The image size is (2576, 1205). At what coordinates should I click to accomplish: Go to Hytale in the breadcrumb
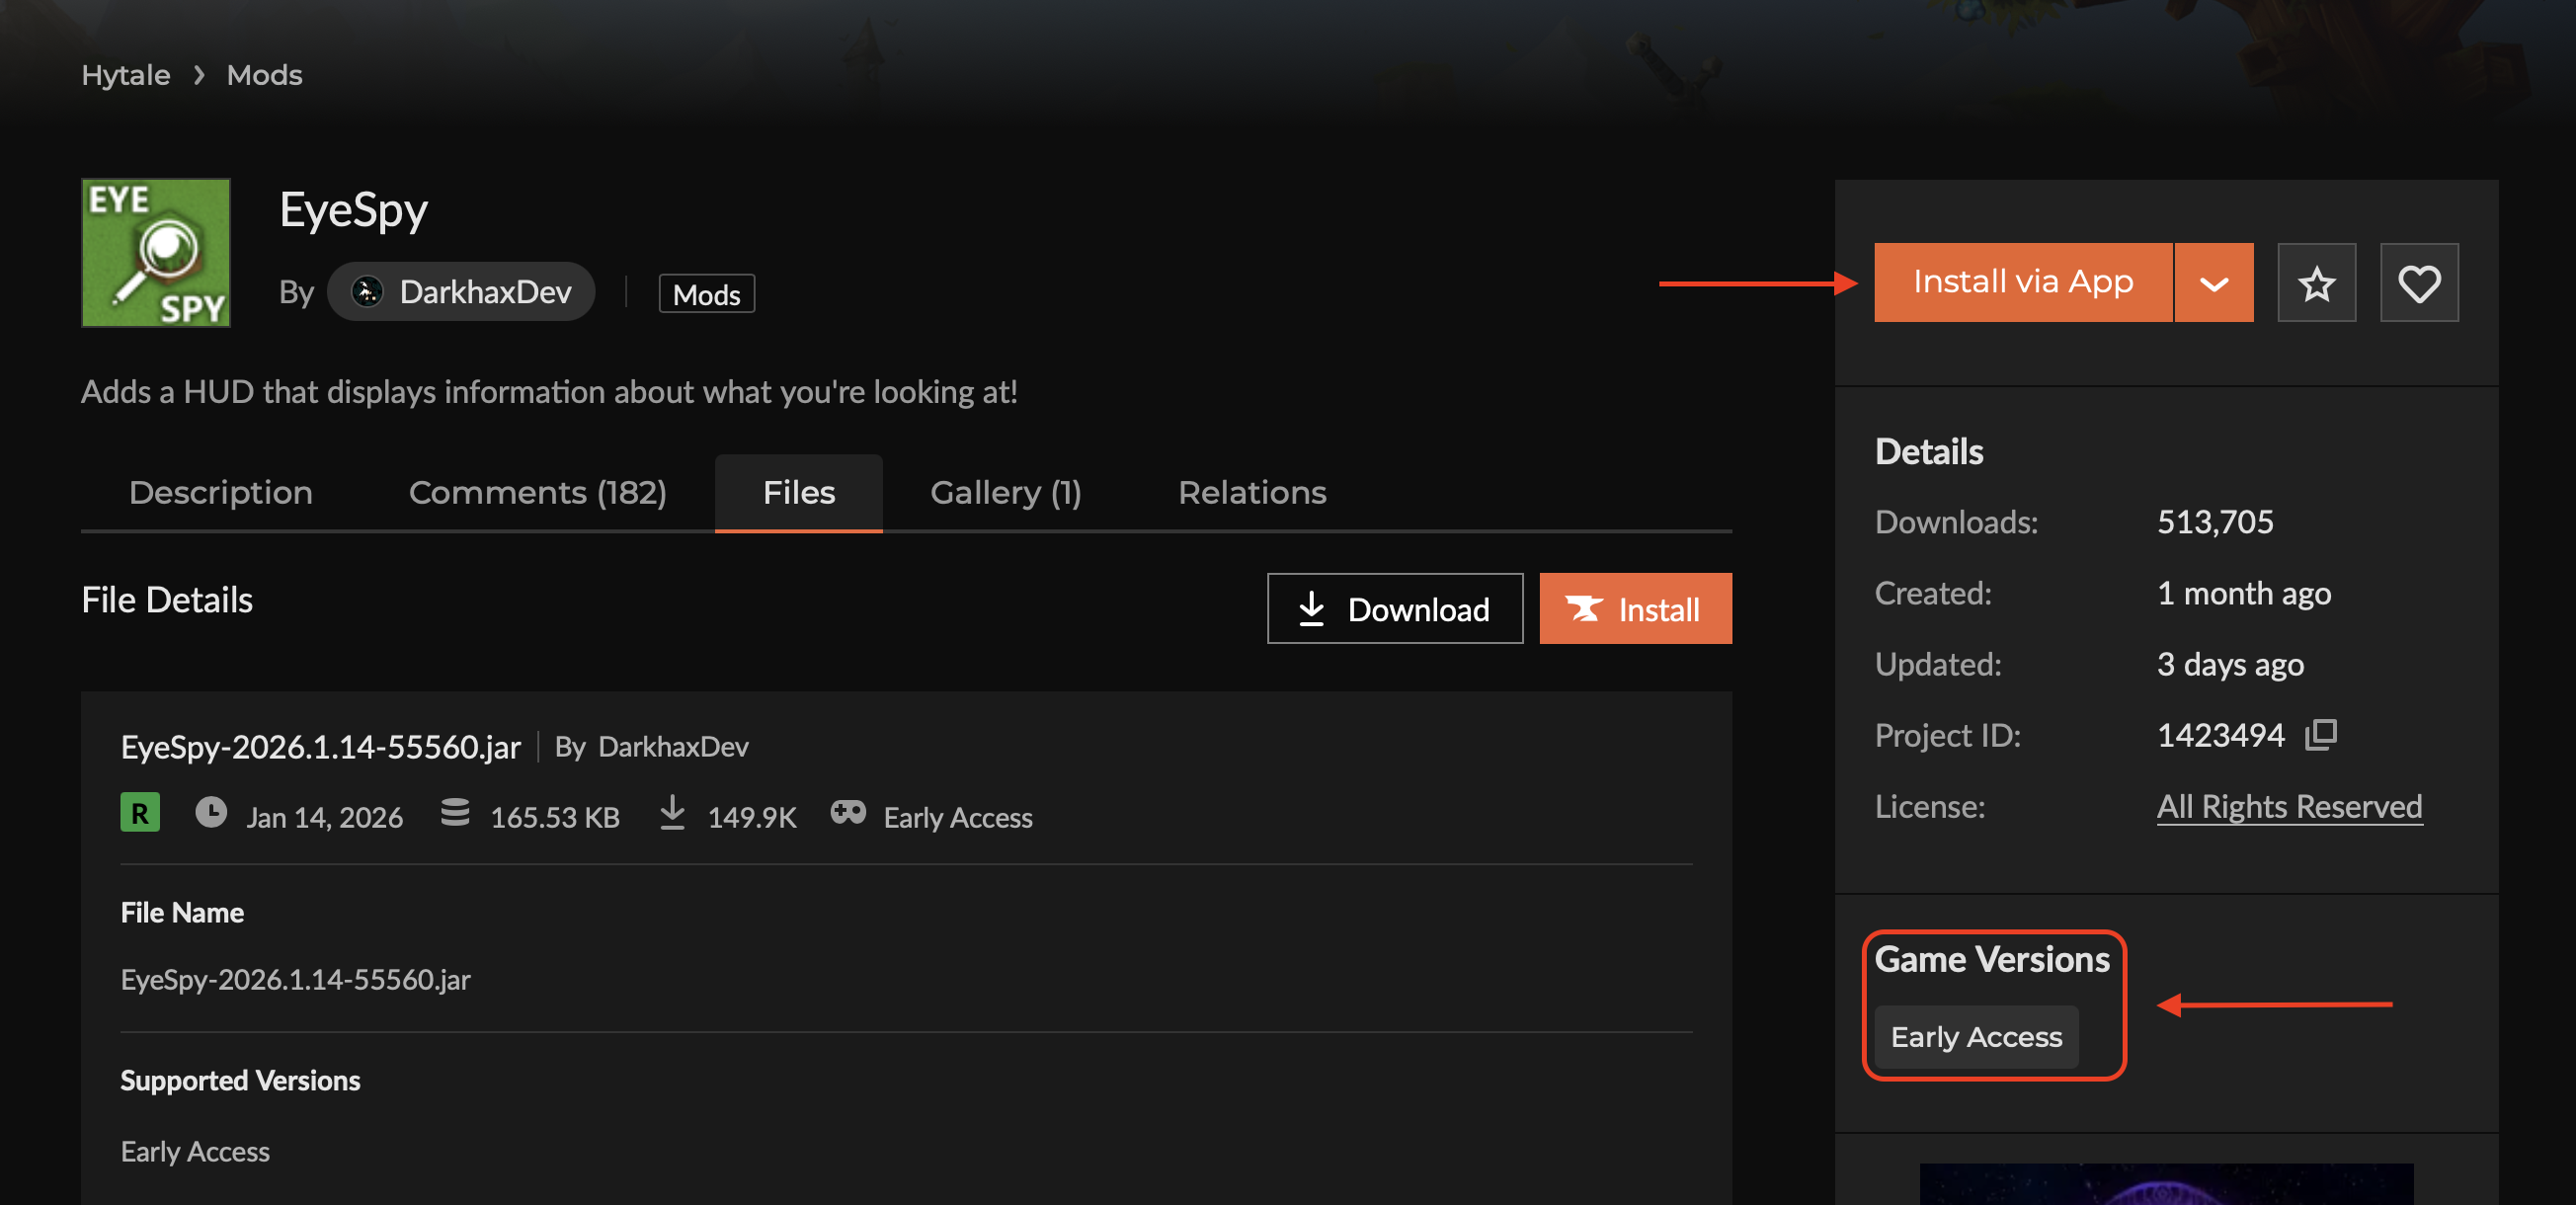(x=126, y=75)
